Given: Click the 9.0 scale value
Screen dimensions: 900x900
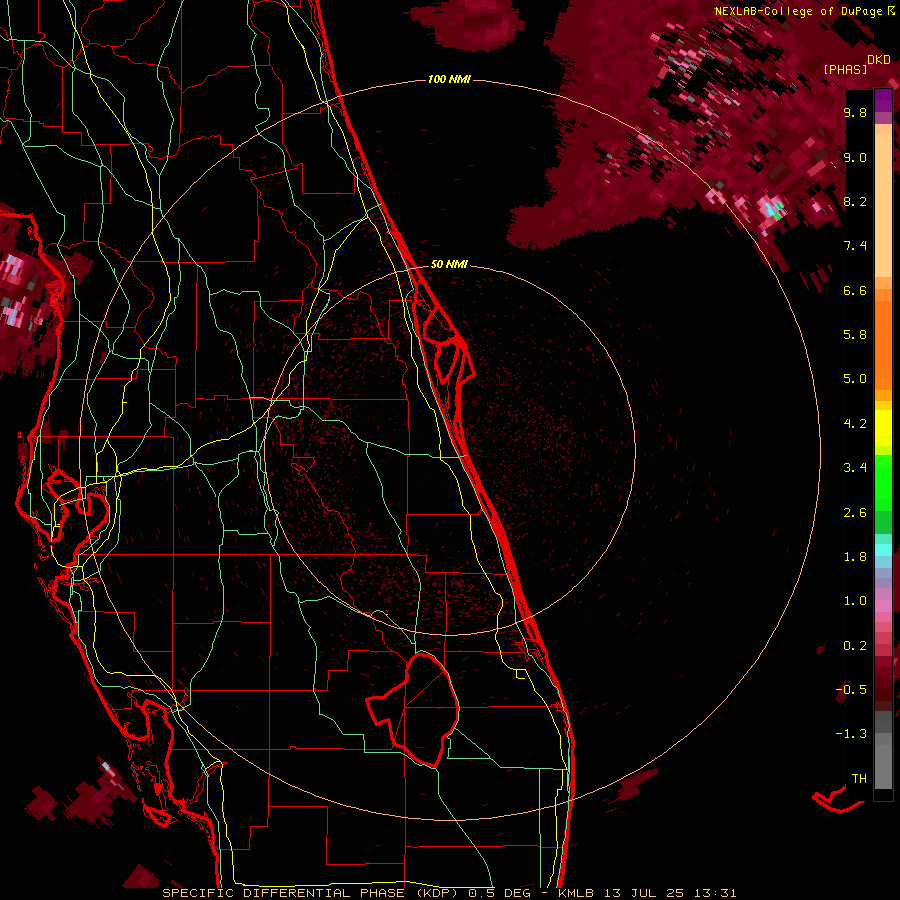Looking at the screenshot, I should (x=855, y=157).
